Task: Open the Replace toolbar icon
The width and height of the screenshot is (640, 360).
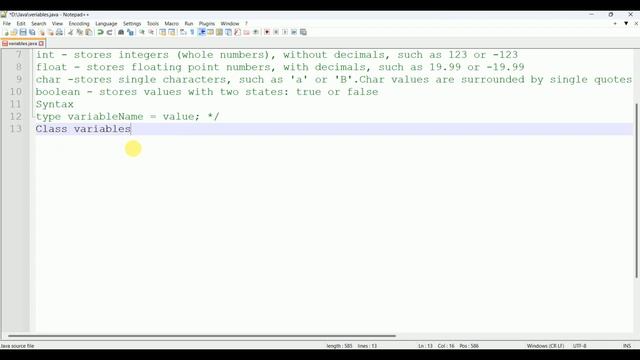Action: [130, 32]
